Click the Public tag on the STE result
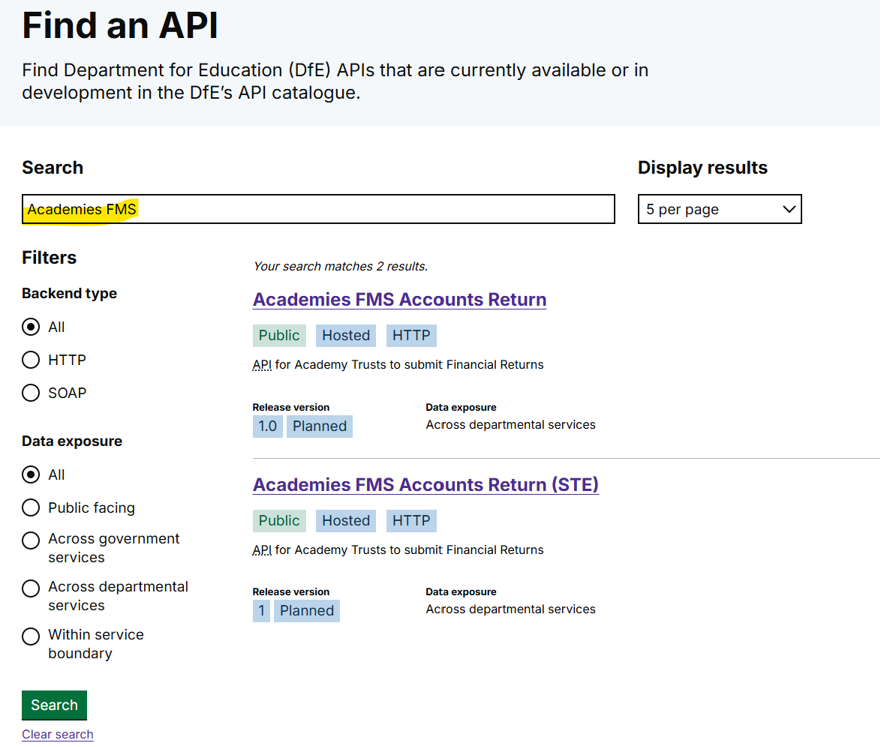 point(279,521)
